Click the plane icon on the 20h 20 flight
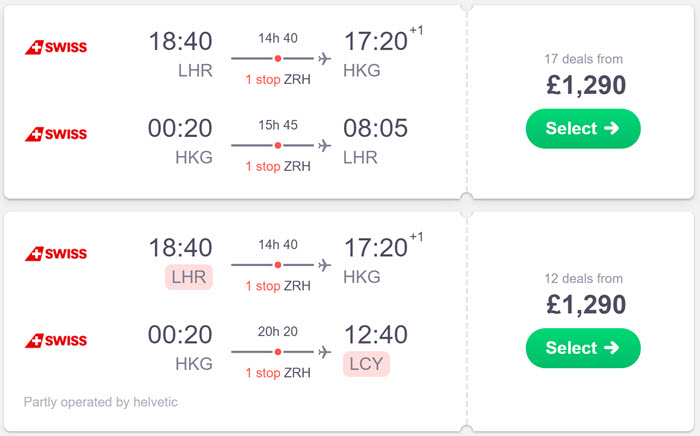 [325, 352]
